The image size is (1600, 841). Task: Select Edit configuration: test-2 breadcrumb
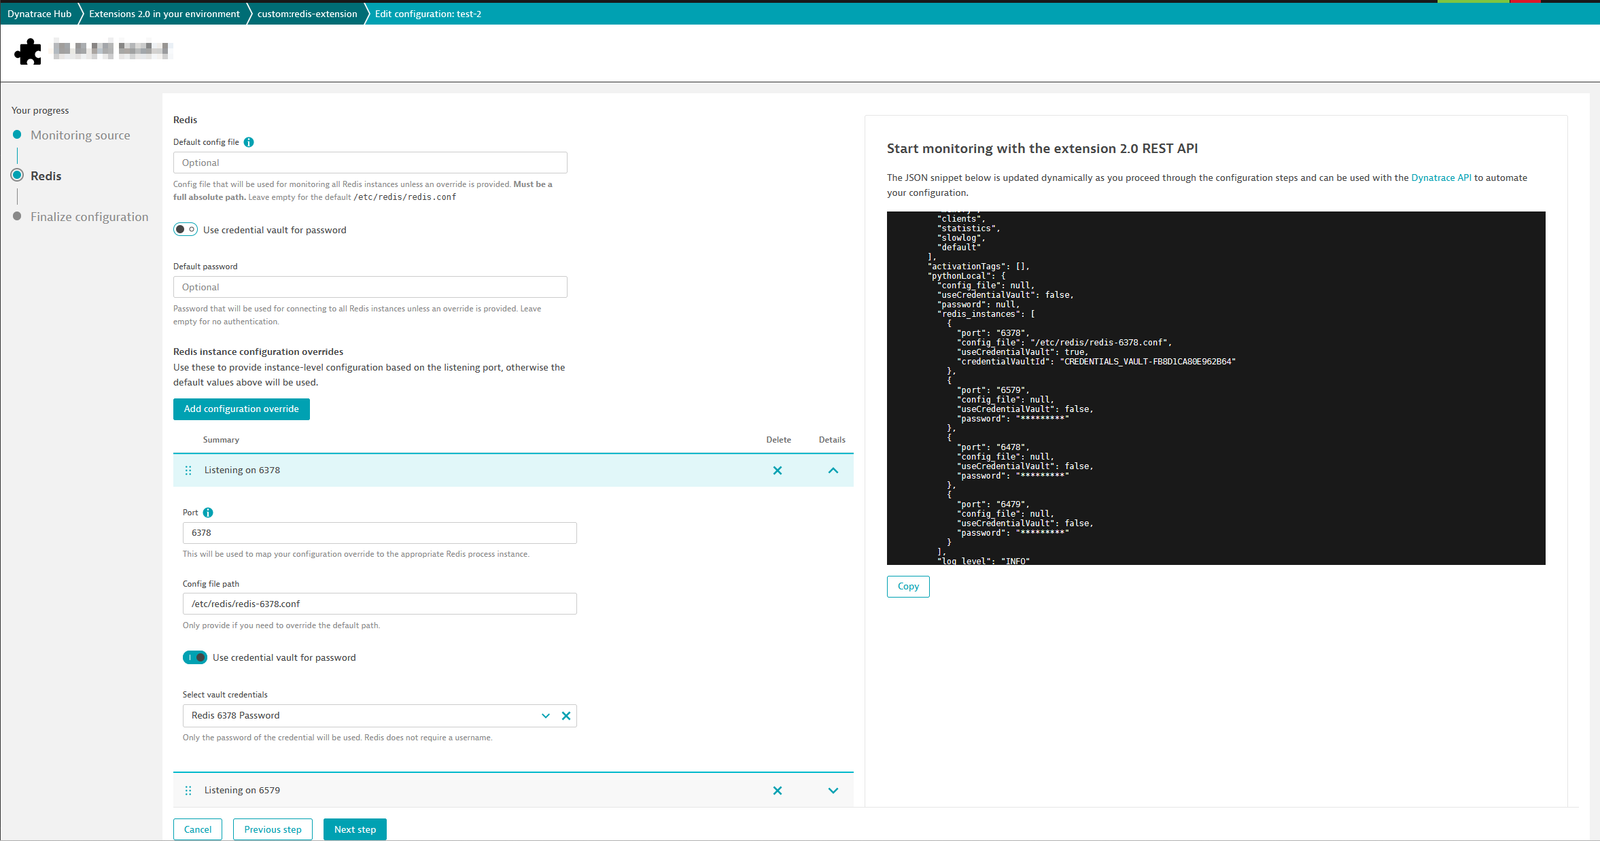tap(428, 14)
